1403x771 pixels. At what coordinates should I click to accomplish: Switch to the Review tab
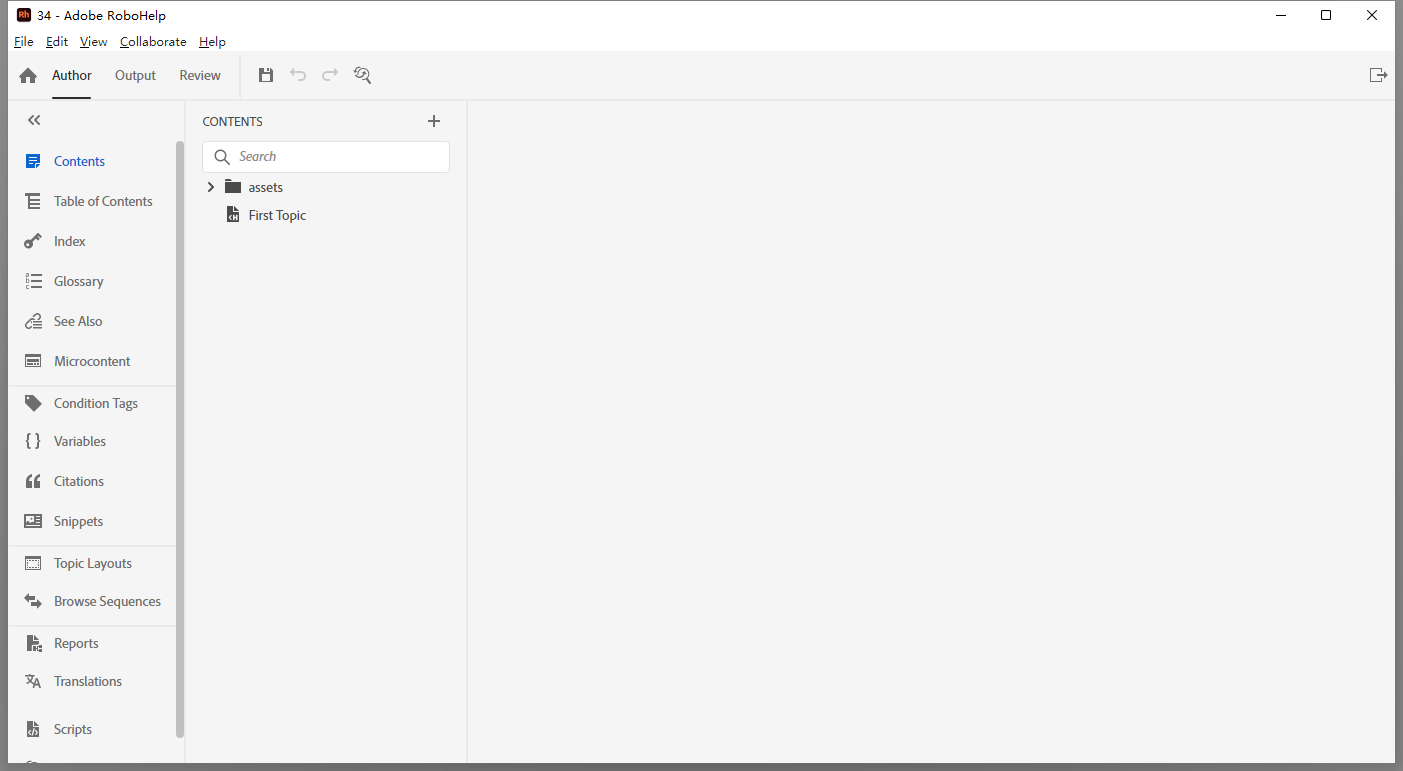[200, 76]
